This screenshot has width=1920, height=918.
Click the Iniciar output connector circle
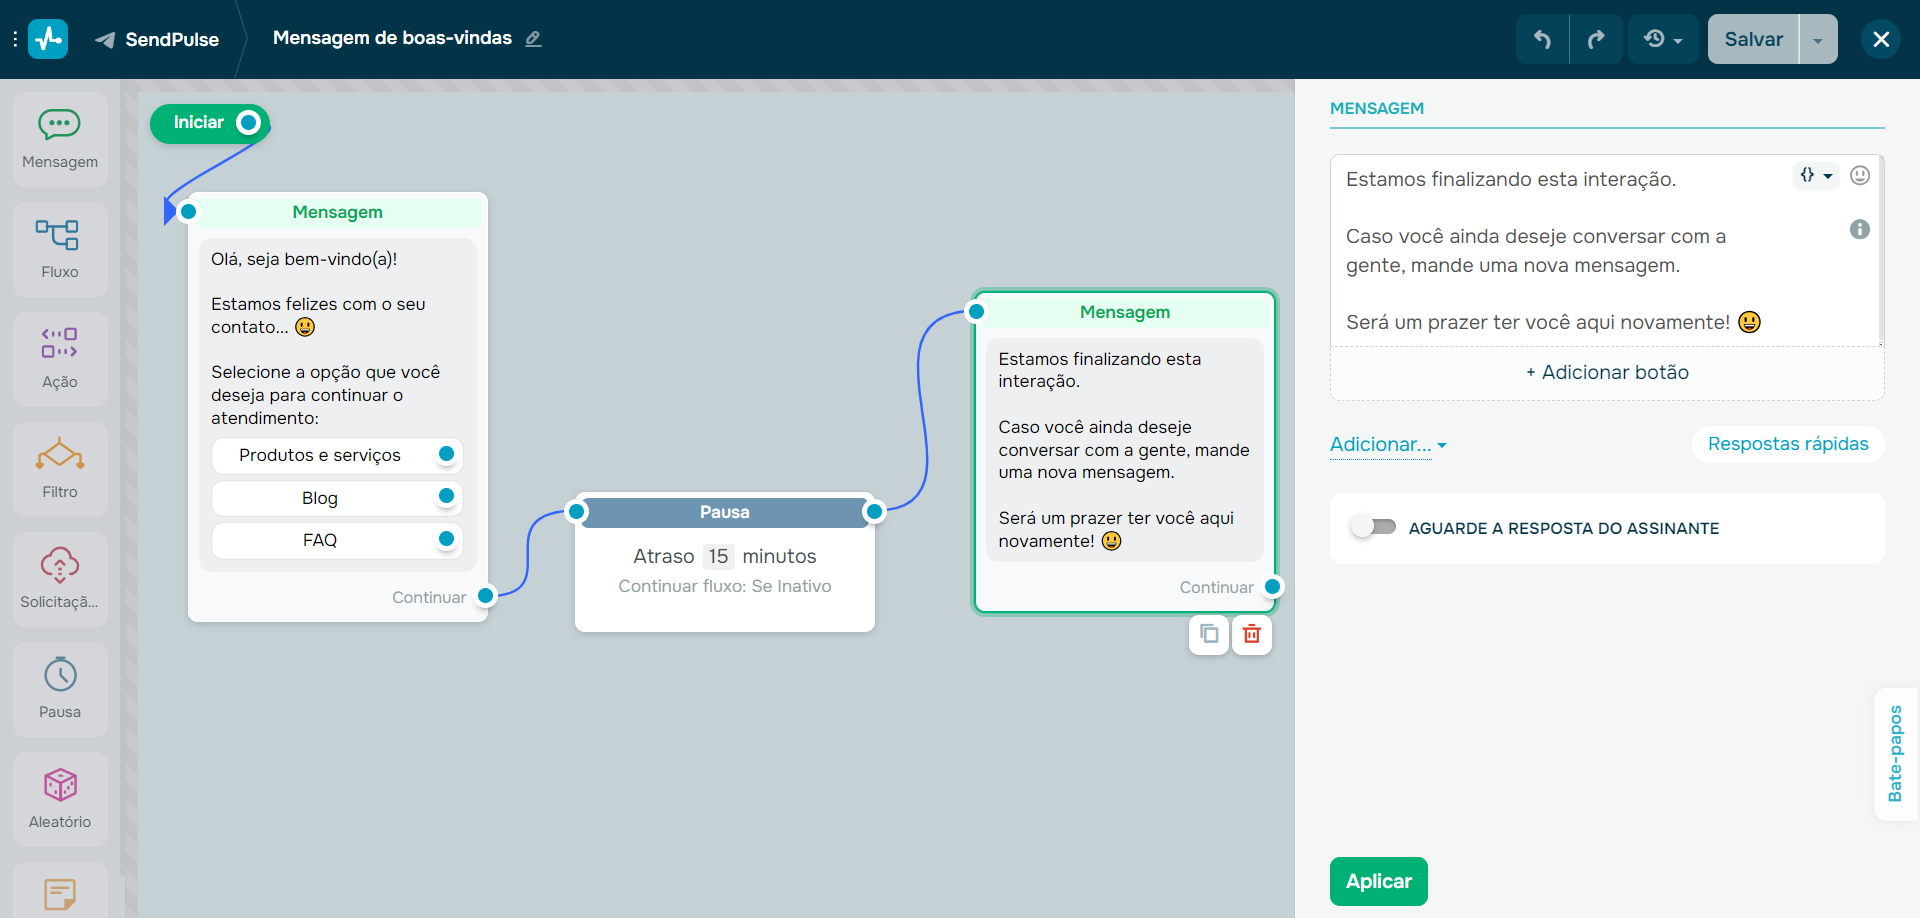[249, 123]
